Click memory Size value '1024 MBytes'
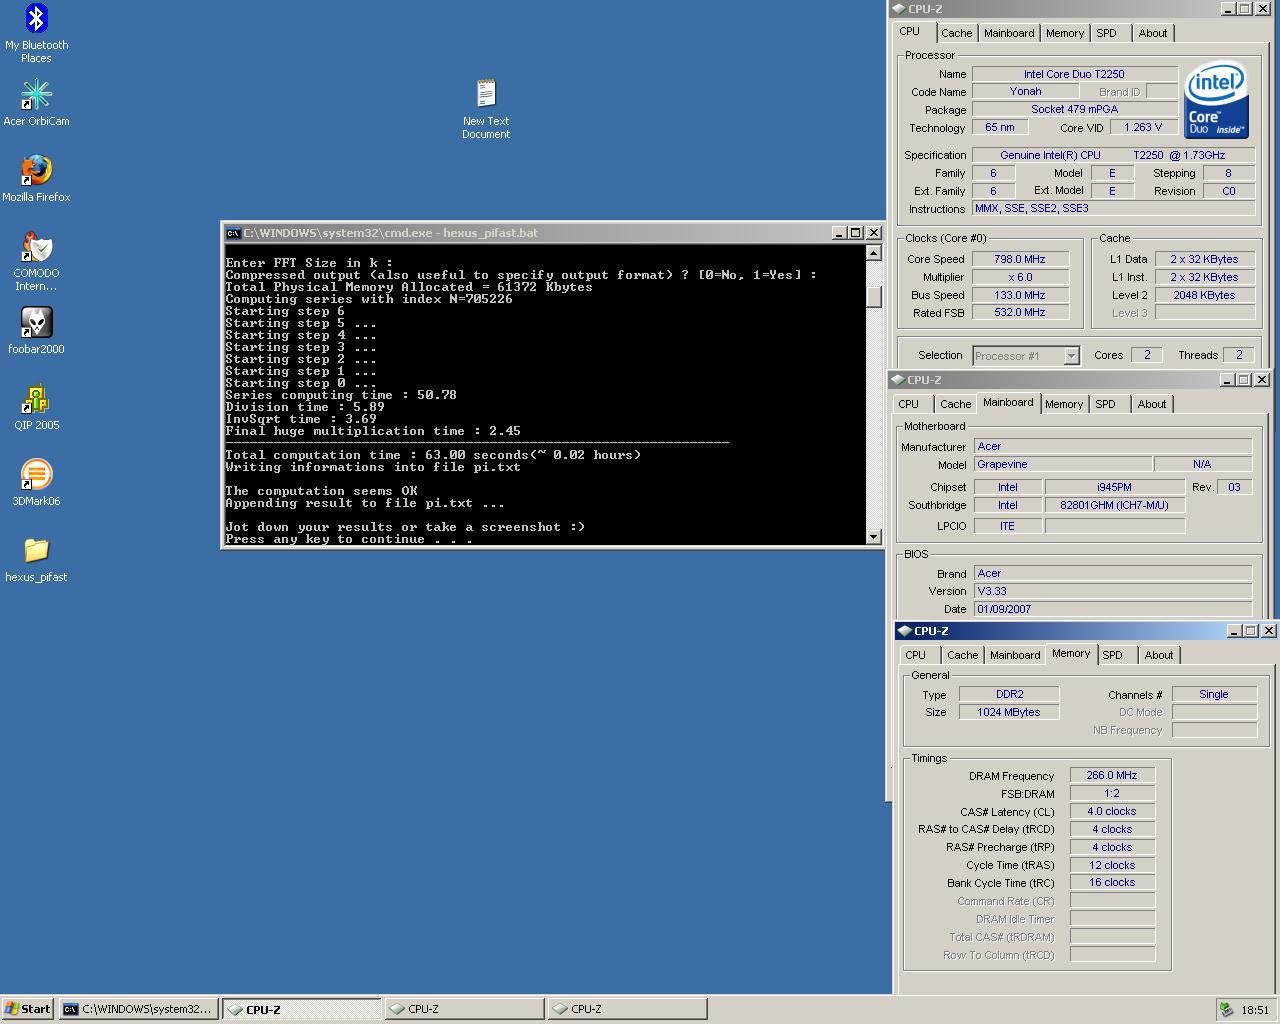Image resolution: width=1280 pixels, height=1024 pixels. click(x=1009, y=712)
